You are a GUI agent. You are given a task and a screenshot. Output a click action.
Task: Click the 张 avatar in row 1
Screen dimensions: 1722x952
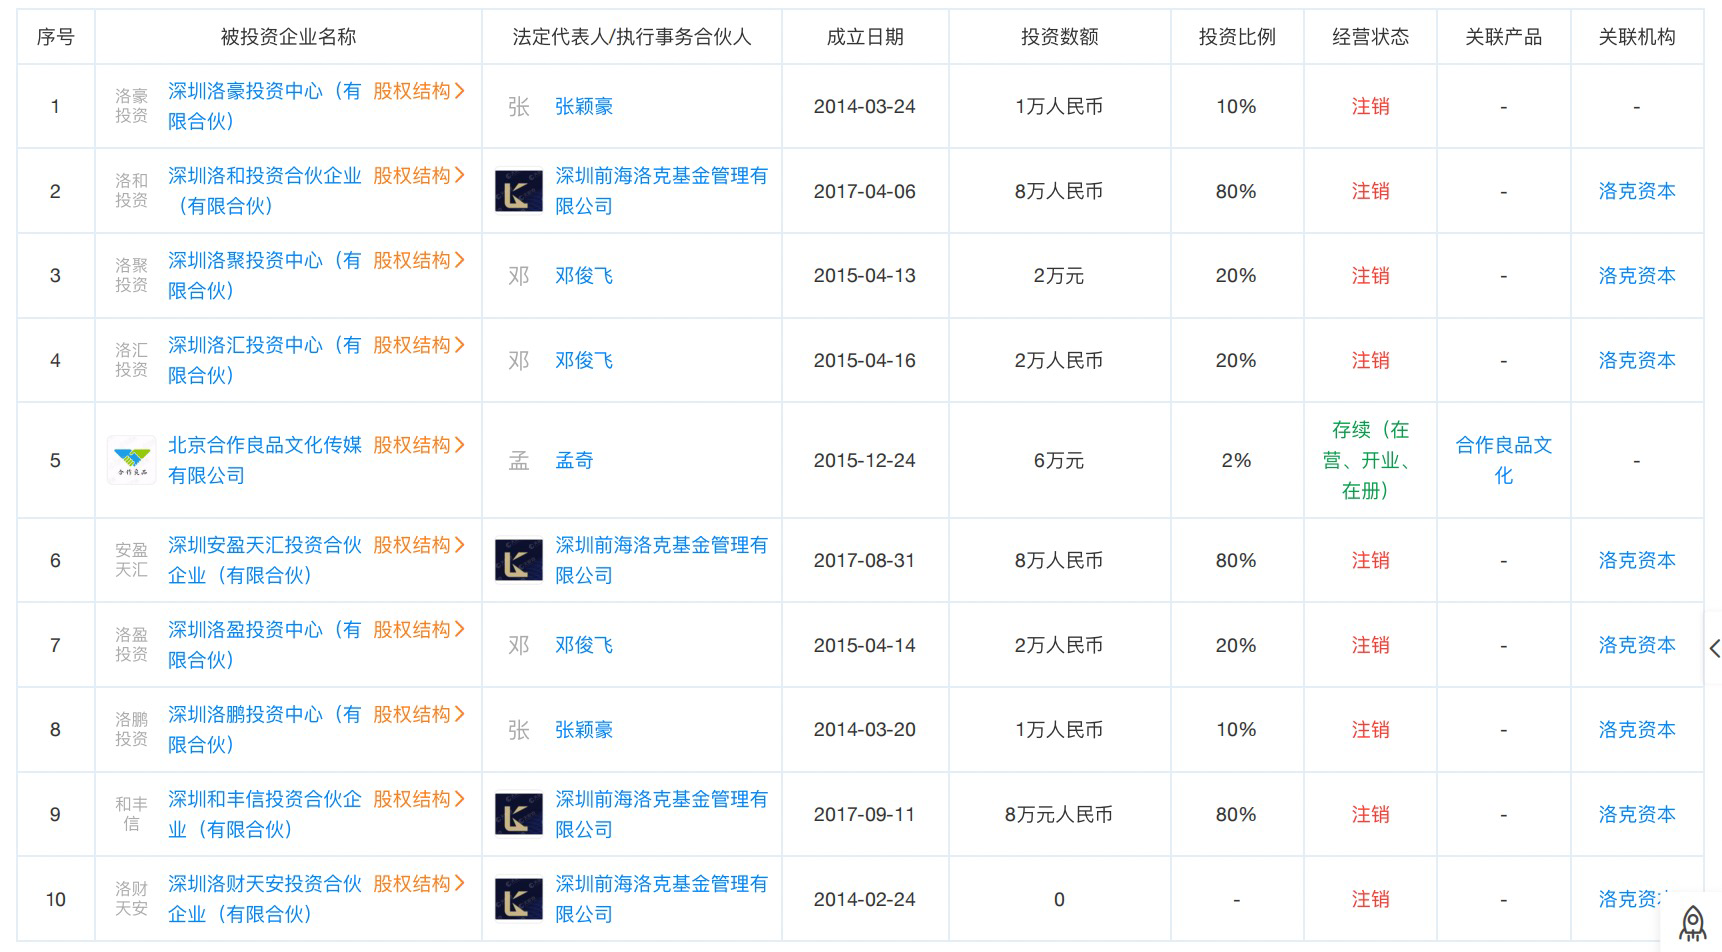pyautogui.click(x=519, y=107)
